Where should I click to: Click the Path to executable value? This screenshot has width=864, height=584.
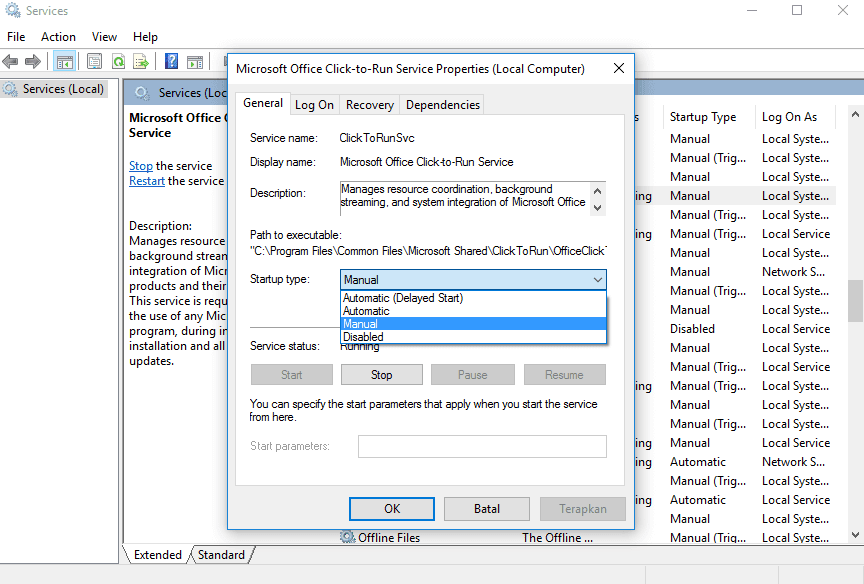[x=428, y=251]
